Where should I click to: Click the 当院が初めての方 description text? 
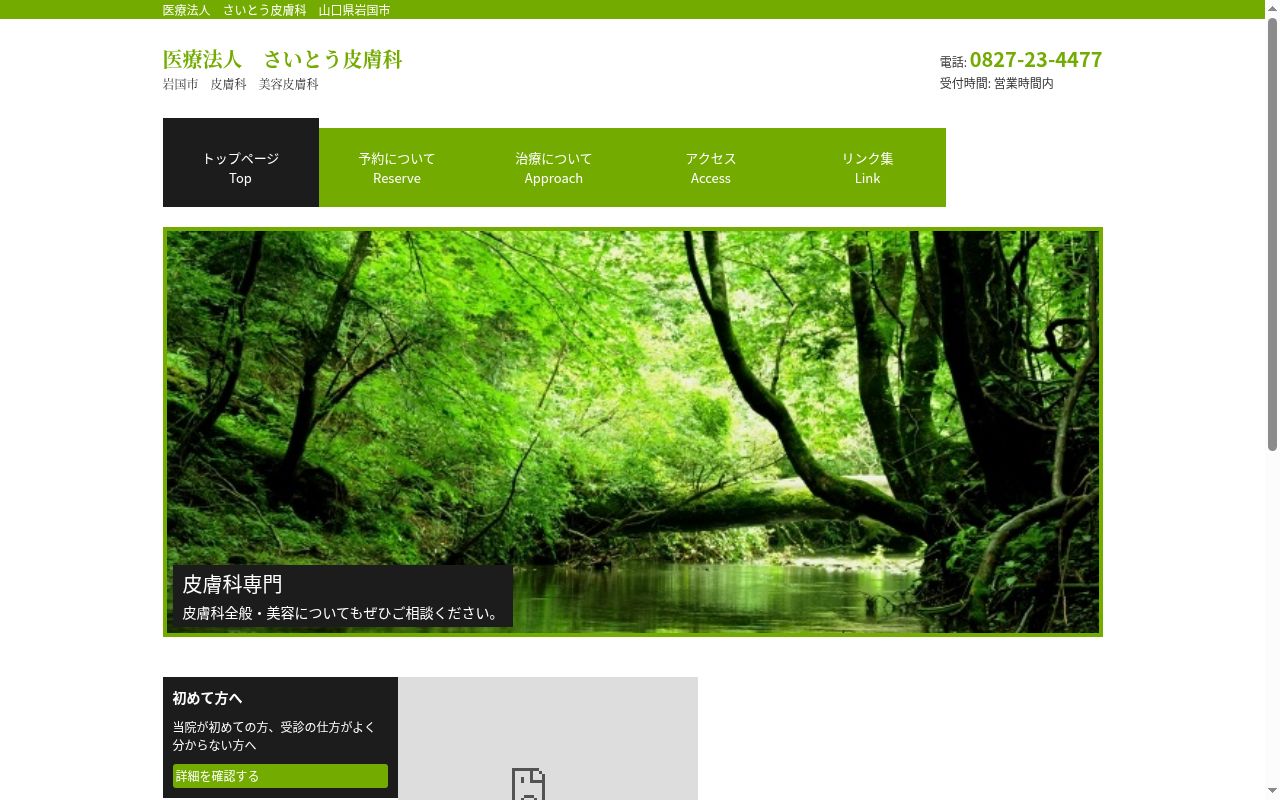coord(274,736)
